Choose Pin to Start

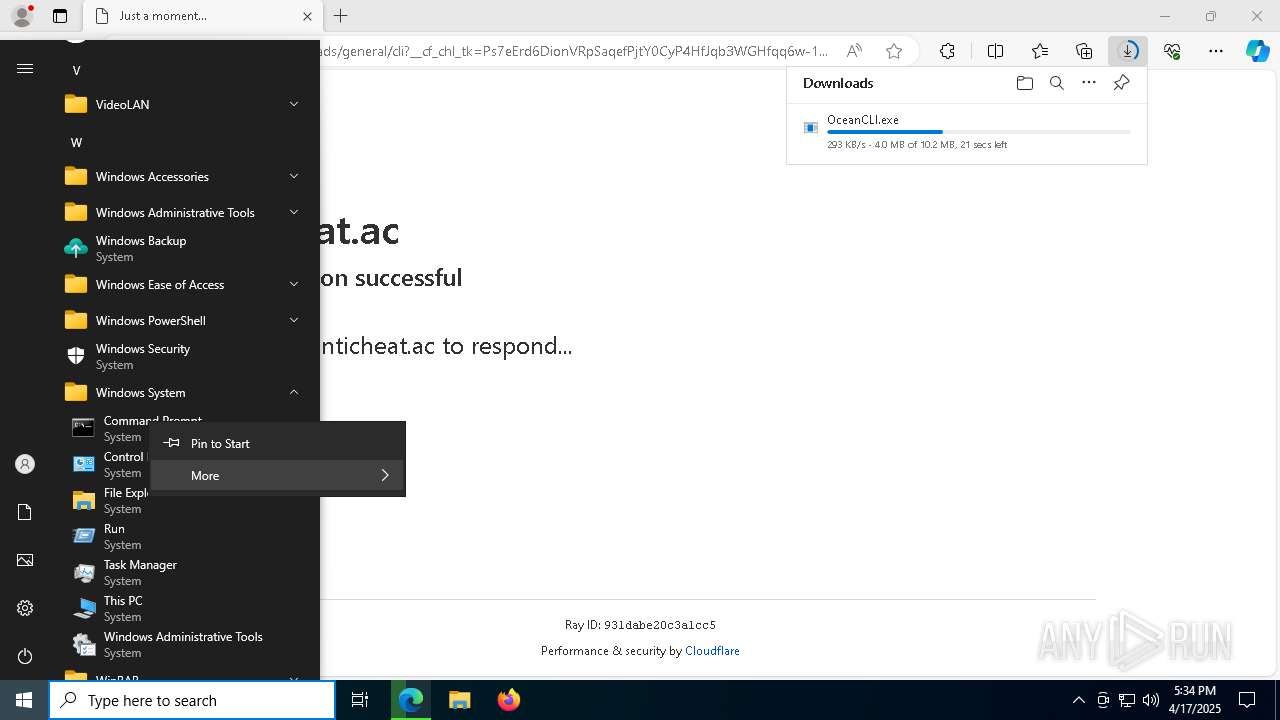[x=278, y=443]
